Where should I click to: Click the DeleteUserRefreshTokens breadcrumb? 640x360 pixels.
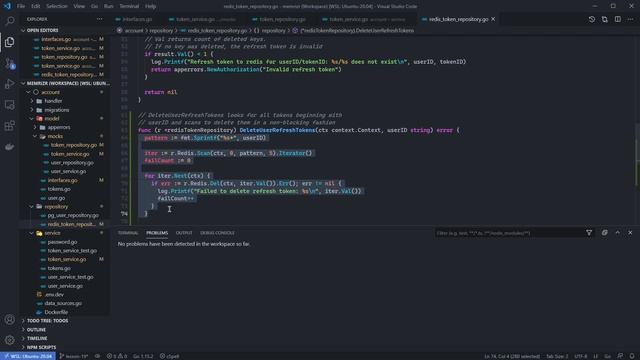point(357,31)
